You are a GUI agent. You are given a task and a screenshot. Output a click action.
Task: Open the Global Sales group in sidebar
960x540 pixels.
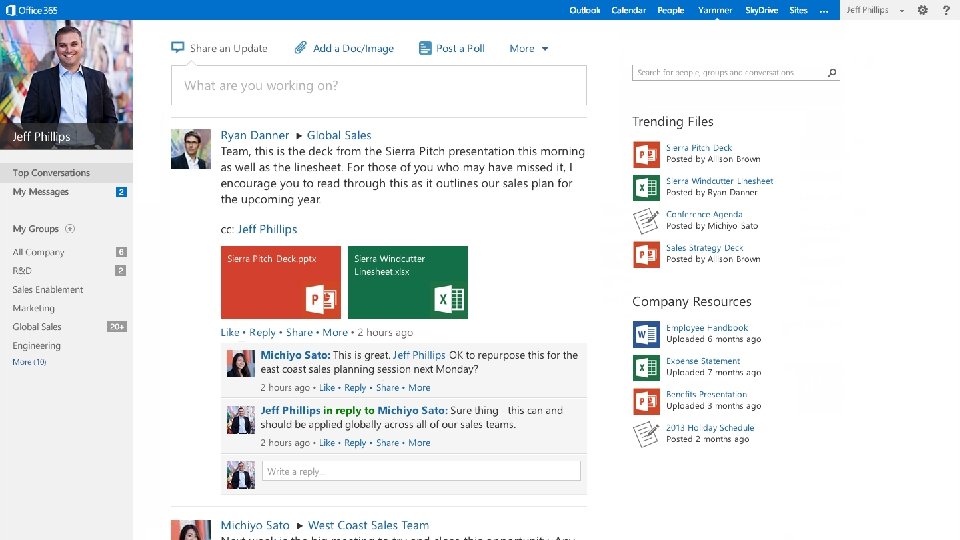coord(37,326)
